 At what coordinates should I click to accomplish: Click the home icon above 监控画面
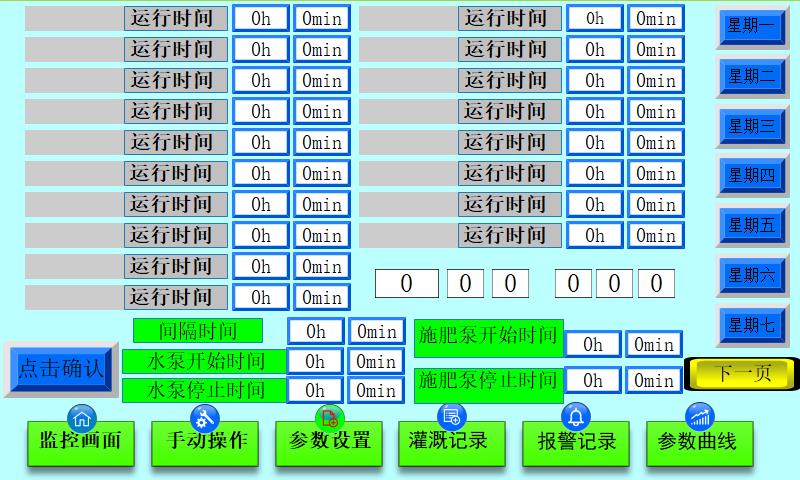tap(82, 419)
